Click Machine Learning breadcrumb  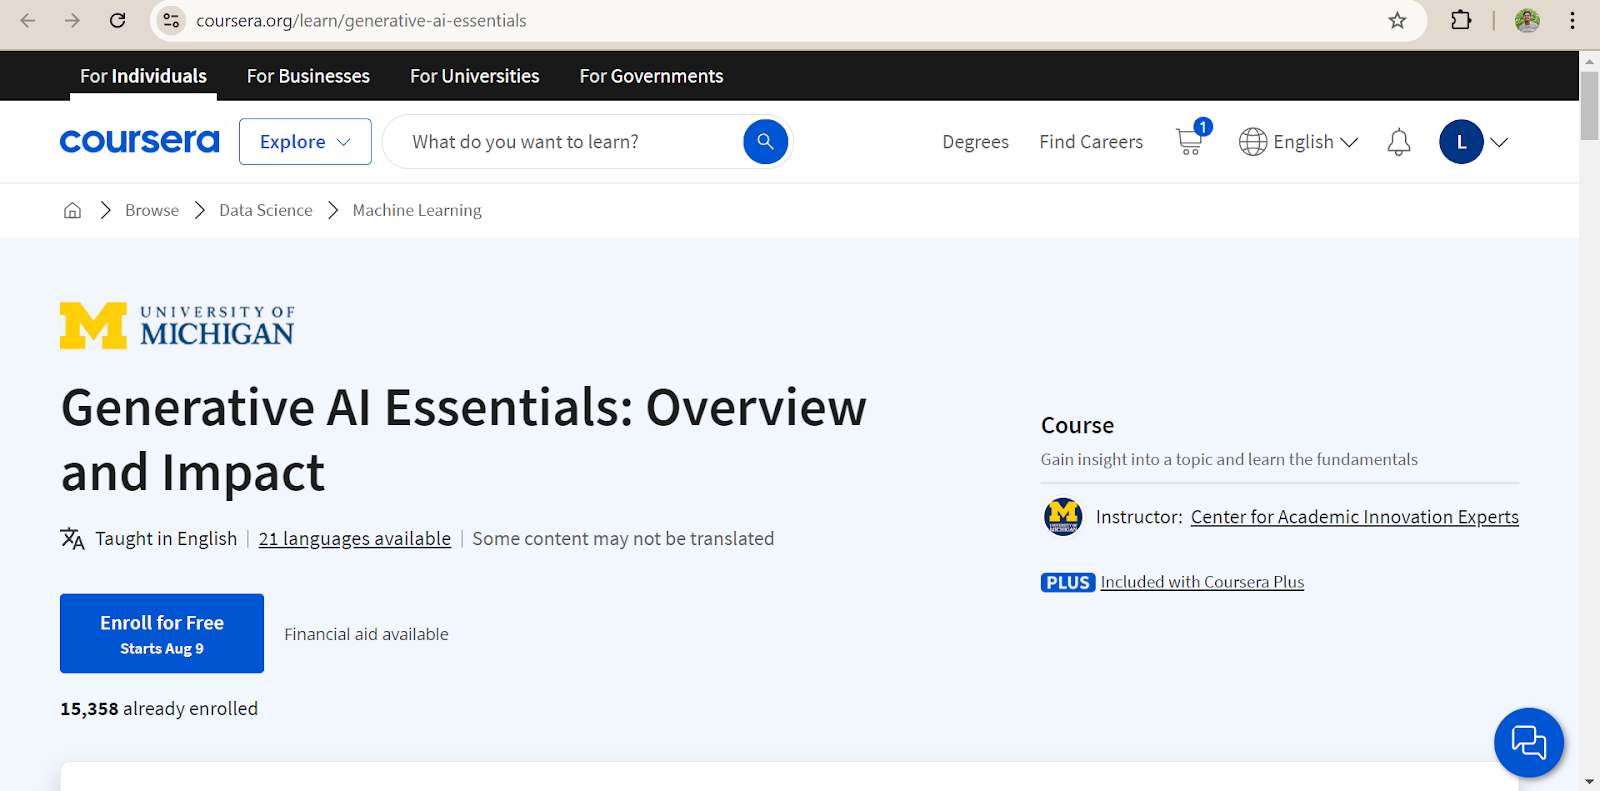tap(417, 210)
